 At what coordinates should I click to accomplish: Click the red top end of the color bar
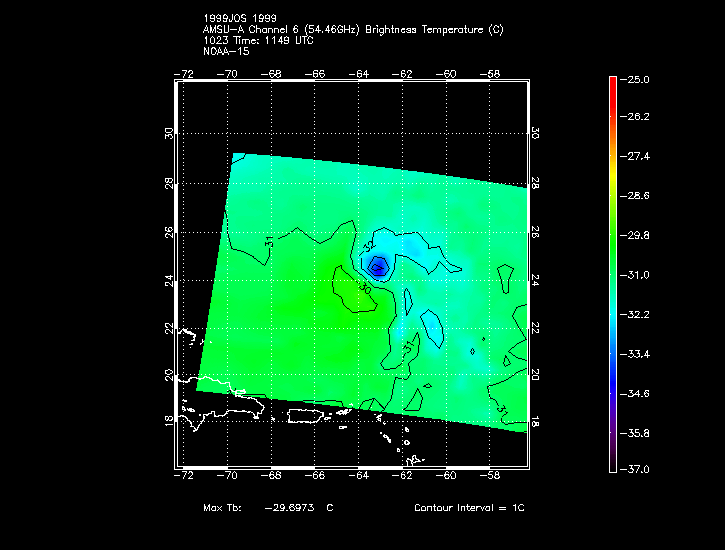(612, 82)
